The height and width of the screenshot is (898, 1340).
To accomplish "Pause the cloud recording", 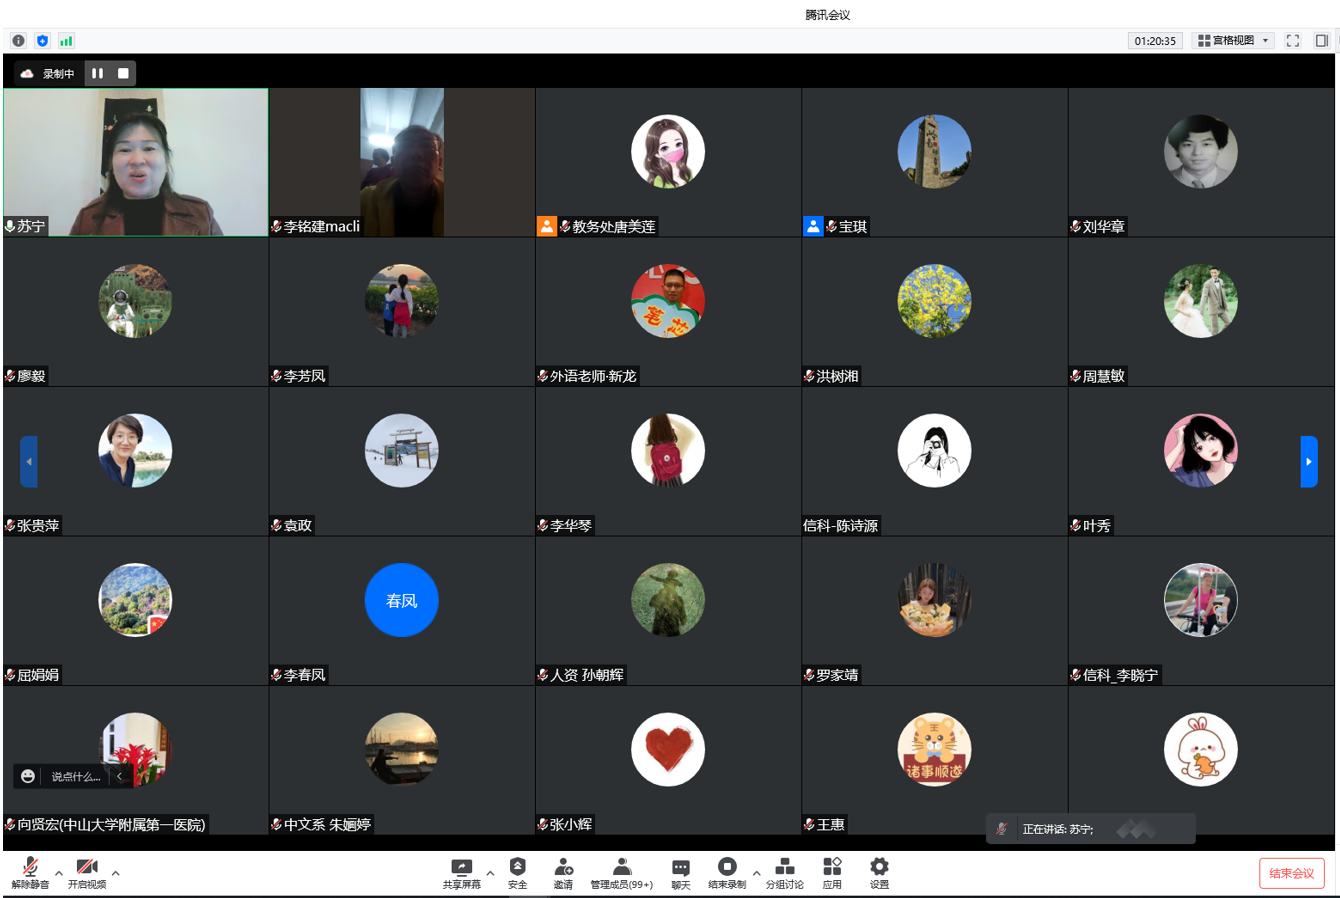I will (98, 73).
